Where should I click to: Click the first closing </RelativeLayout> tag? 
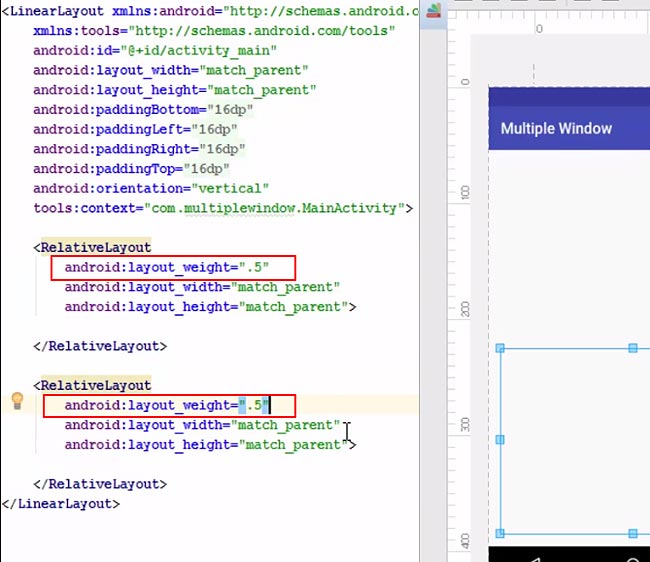tap(100, 346)
